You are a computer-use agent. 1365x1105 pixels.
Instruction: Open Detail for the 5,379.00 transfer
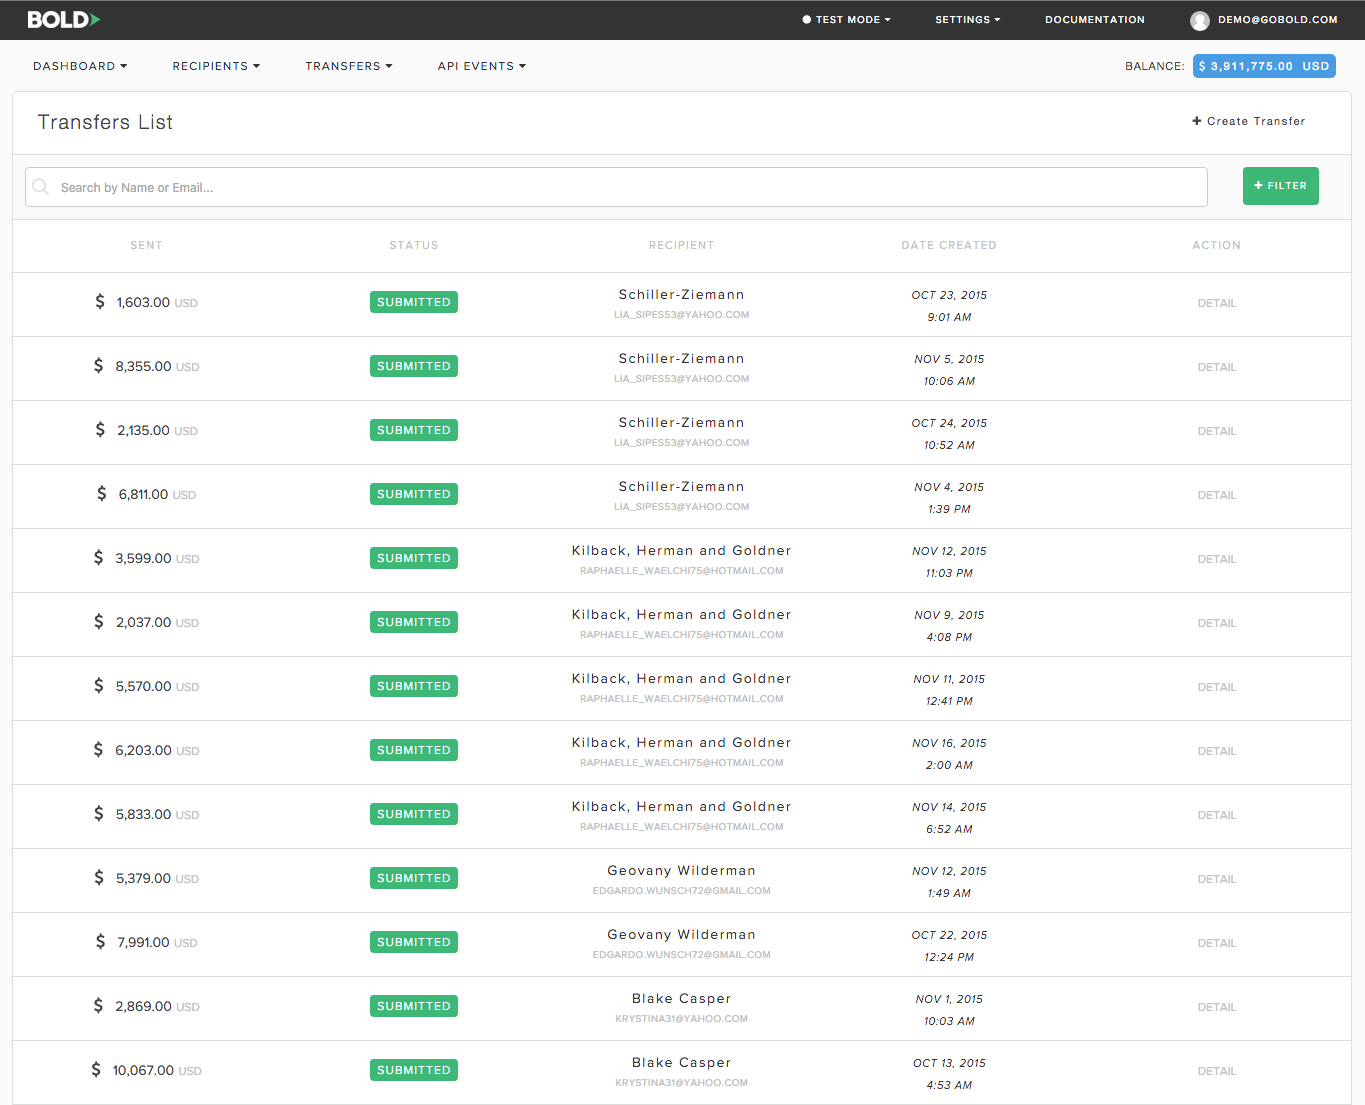[x=1217, y=879]
